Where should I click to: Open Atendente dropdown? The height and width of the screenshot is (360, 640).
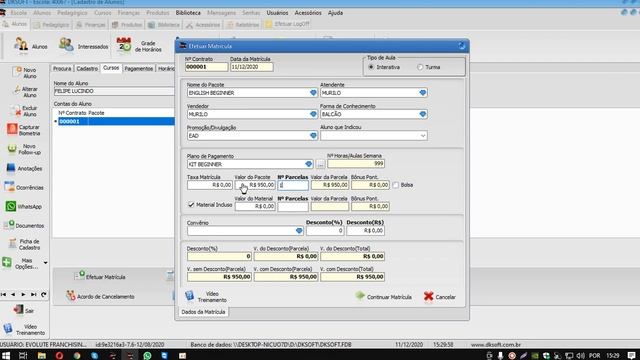[422, 93]
